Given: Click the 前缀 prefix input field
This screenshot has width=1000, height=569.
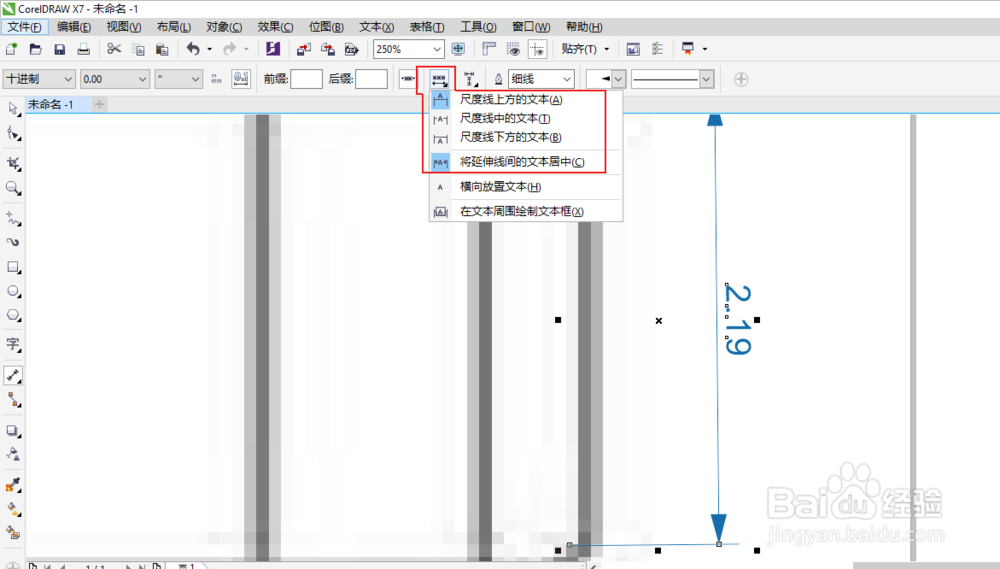Looking at the screenshot, I should click(306, 79).
